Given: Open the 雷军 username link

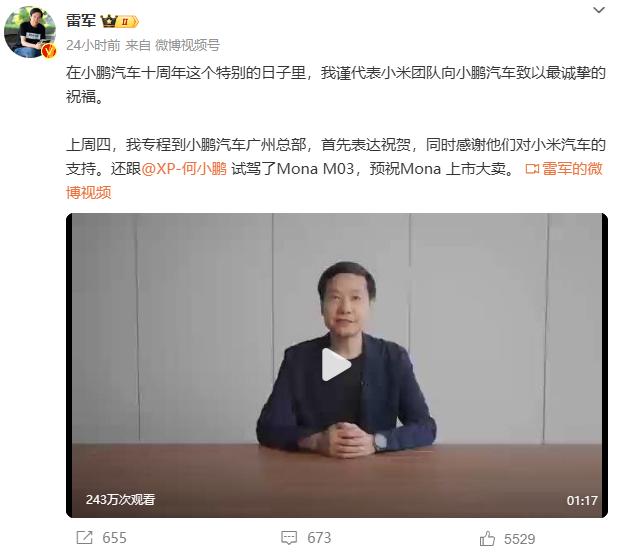Looking at the screenshot, I should click(x=81, y=21).
